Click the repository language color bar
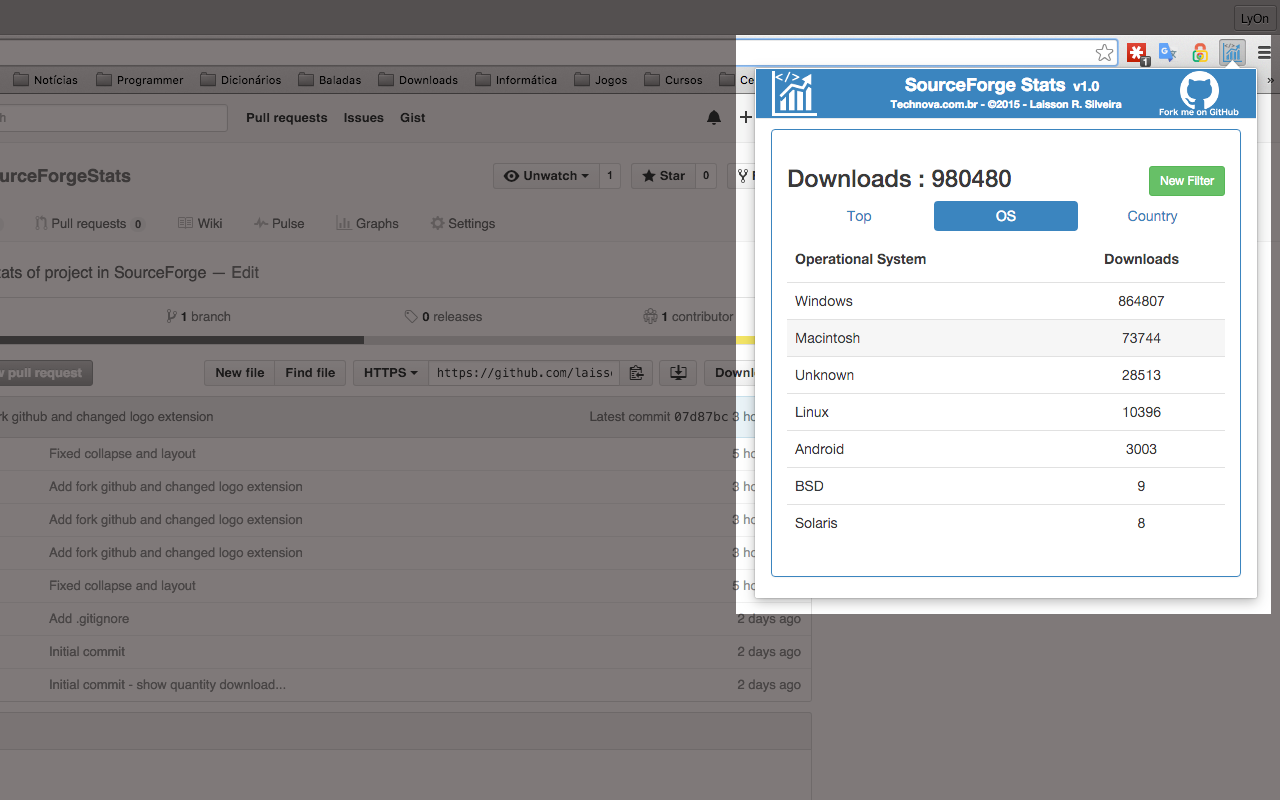Image resolution: width=1280 pixels, height=800 pixels. (x=400, y=340)
